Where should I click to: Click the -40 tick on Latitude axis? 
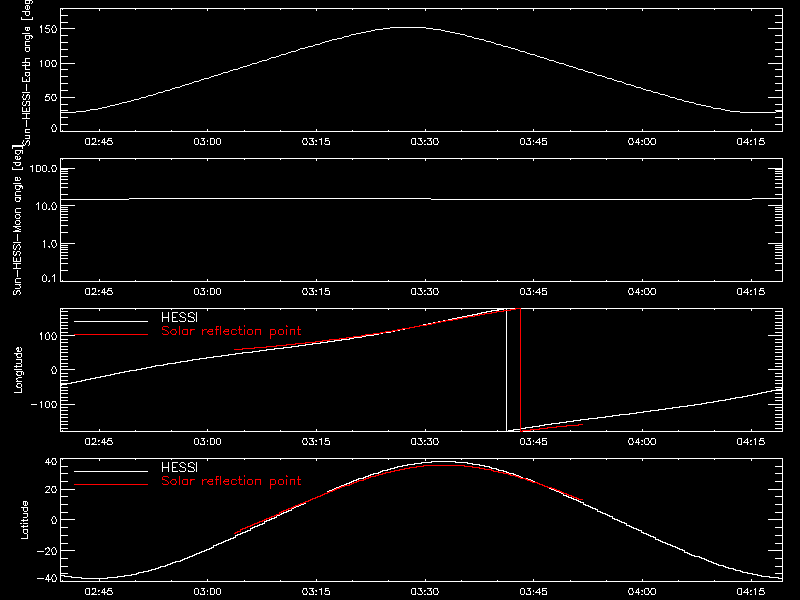tap(47, 579)
